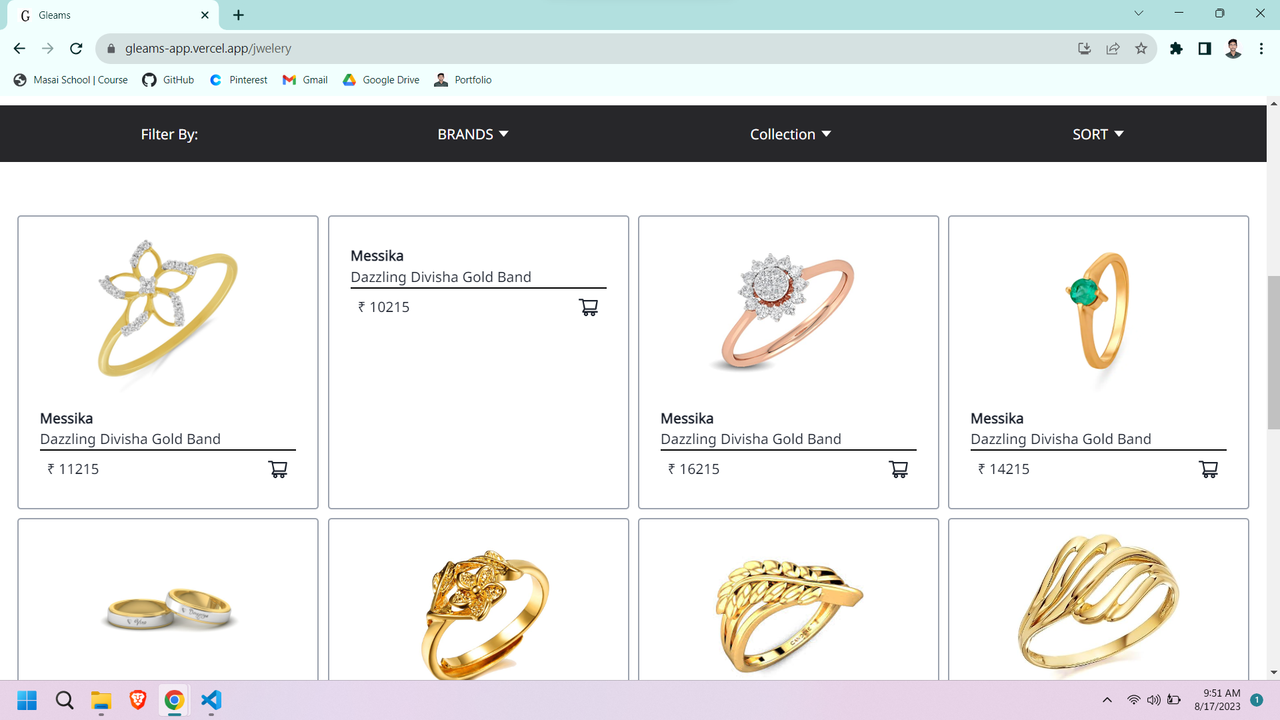The image size is (1280, 720).
Task: Close the Gleams tab
Action: pos(204,15)
